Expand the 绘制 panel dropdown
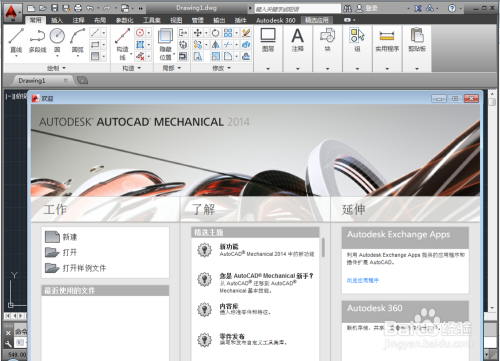 (x=56, y=68)
